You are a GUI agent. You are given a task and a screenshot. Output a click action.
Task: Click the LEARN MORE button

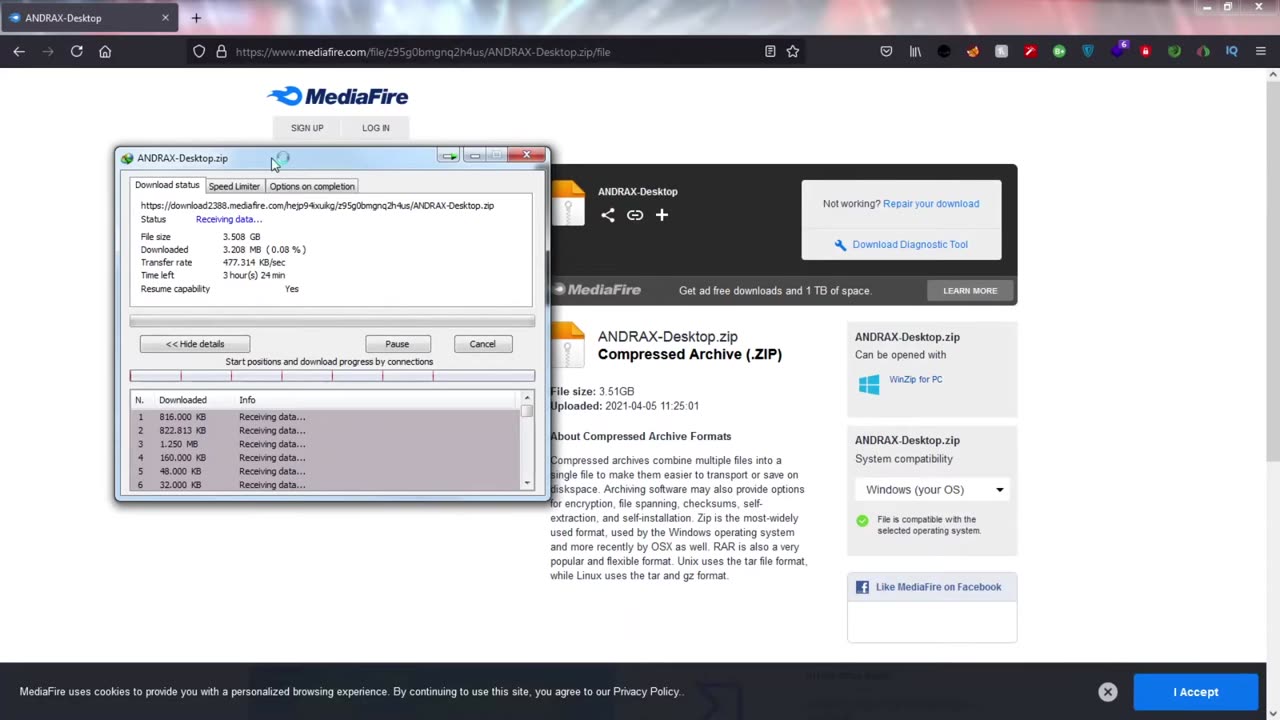click(970, 290)
